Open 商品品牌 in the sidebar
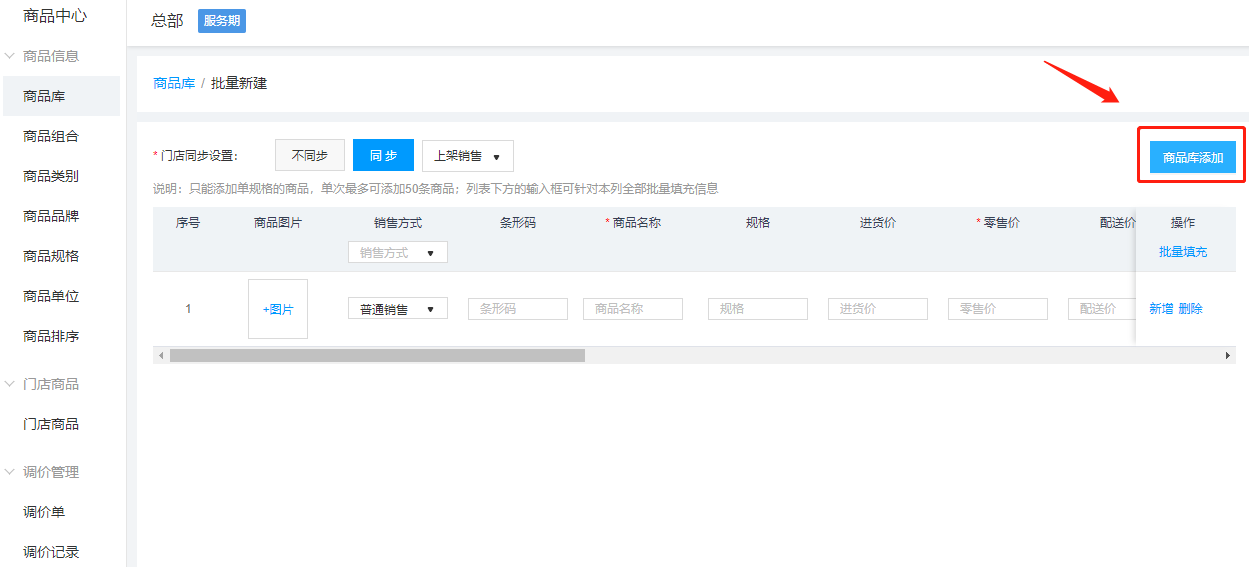1249x567 pixels. (51, 216)
